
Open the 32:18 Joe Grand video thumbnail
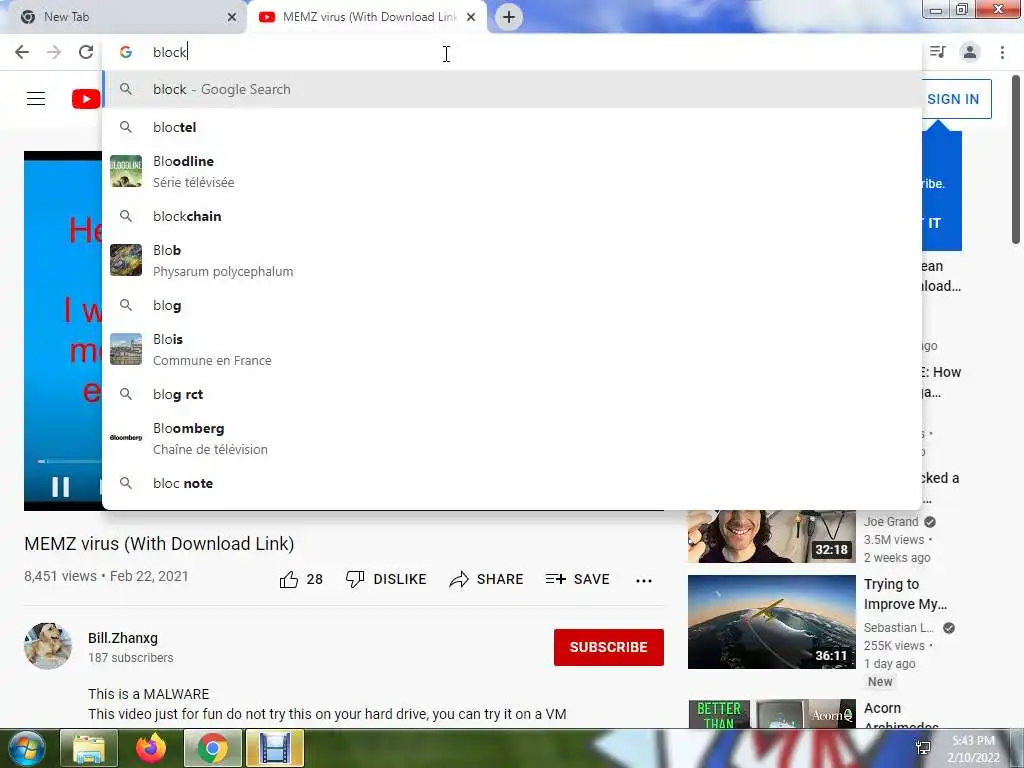(x=771, y=536)
